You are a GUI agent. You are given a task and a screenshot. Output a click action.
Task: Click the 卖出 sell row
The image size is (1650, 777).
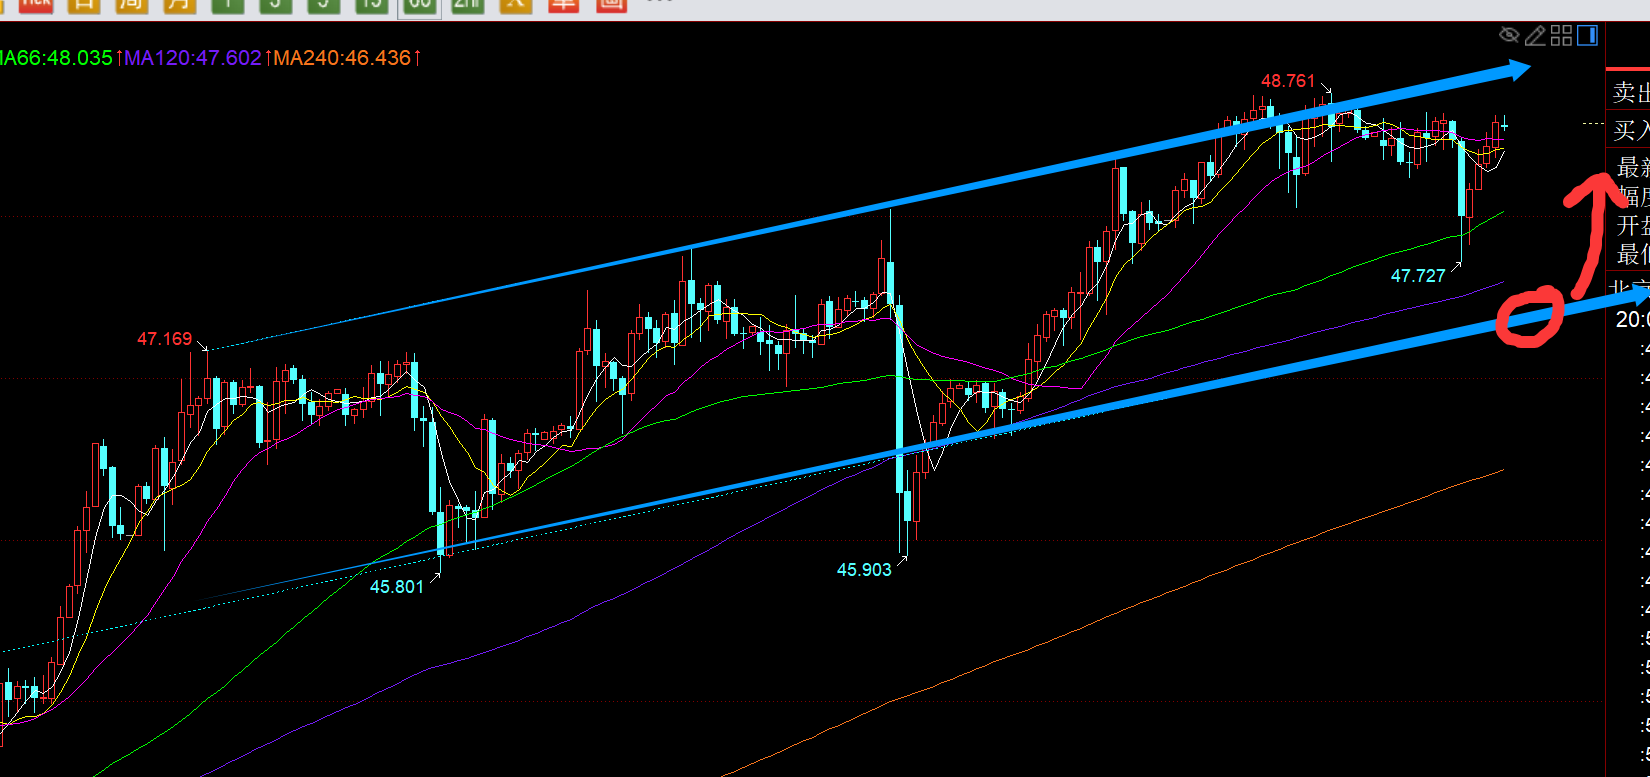click(x=1628, y=92)
